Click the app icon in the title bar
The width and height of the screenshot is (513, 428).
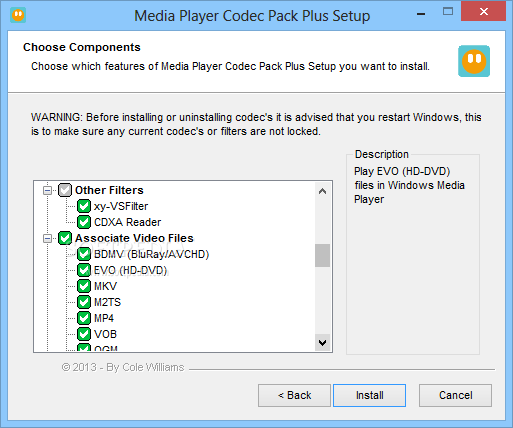(x=18, y=15)
